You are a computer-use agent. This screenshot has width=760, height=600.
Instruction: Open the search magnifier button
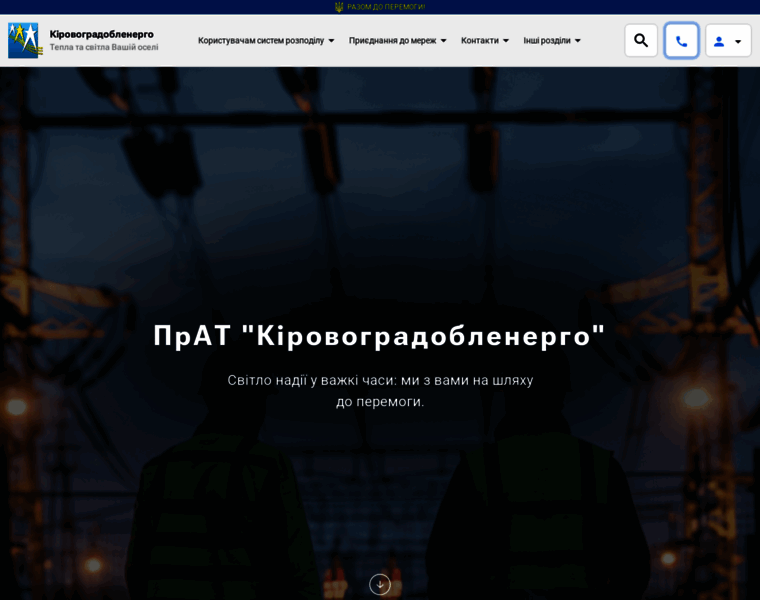click(641, 41)
